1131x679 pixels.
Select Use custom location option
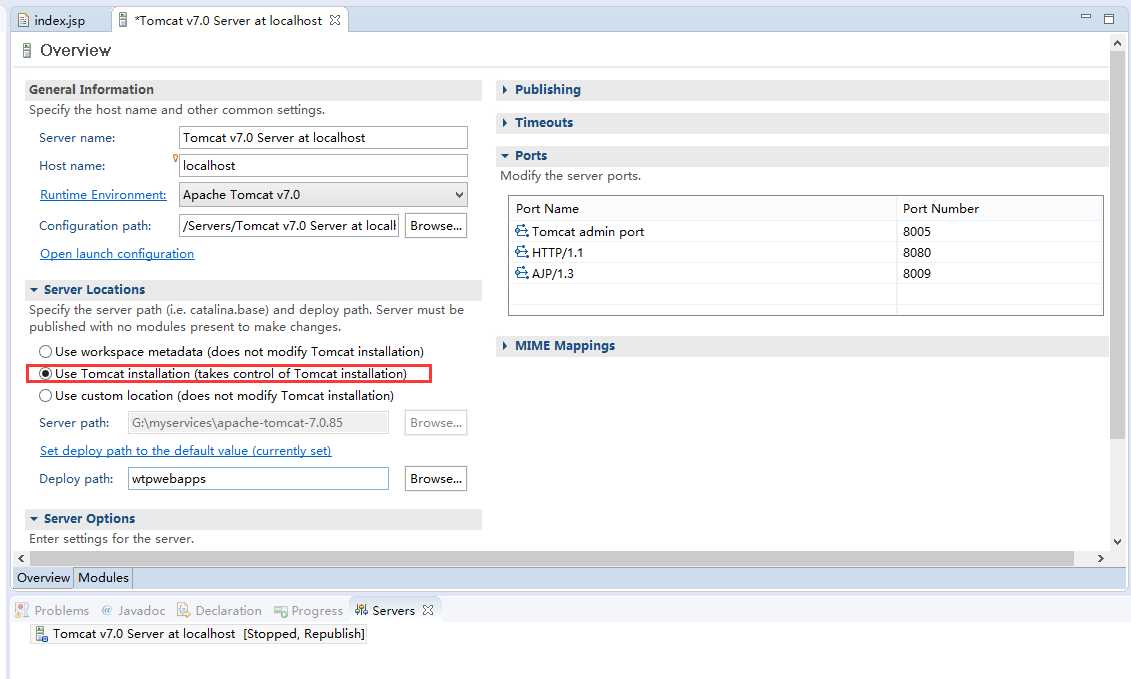point(45,395)
